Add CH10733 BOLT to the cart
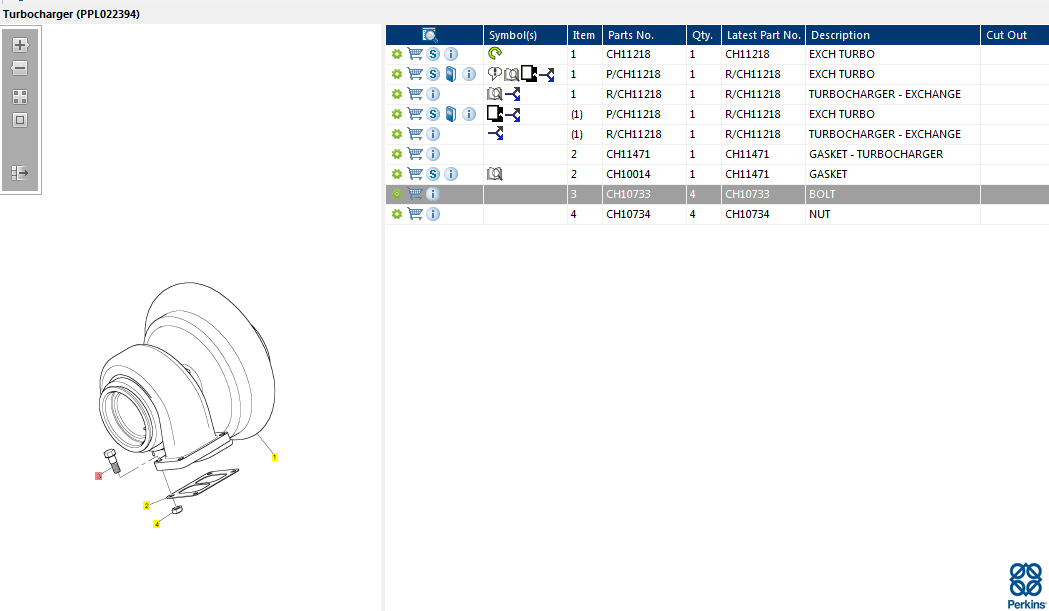The image size is (1049, 611). click(415, 194)
